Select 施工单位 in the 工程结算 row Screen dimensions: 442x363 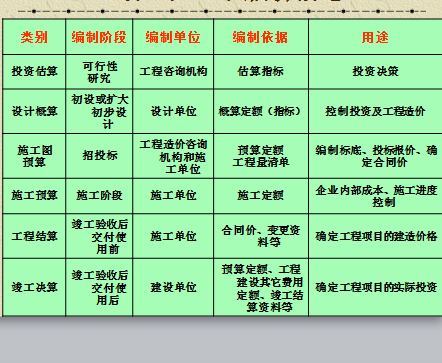click(173, 236)
